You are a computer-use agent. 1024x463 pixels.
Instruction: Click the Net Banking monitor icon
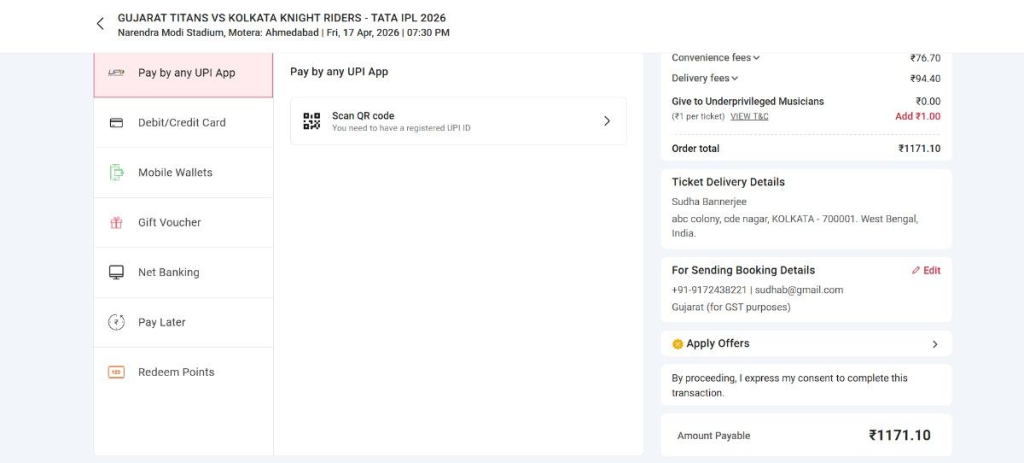(116, 272)
